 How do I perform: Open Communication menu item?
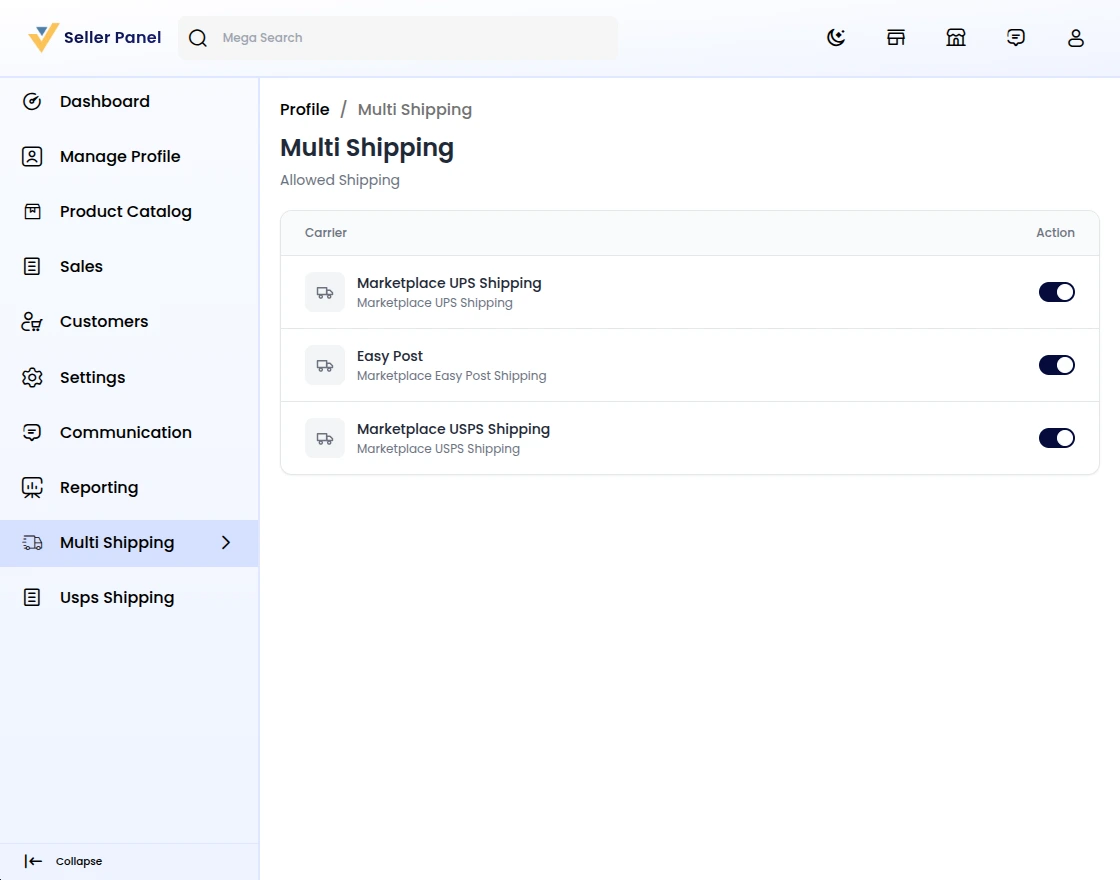pos(126,432)
